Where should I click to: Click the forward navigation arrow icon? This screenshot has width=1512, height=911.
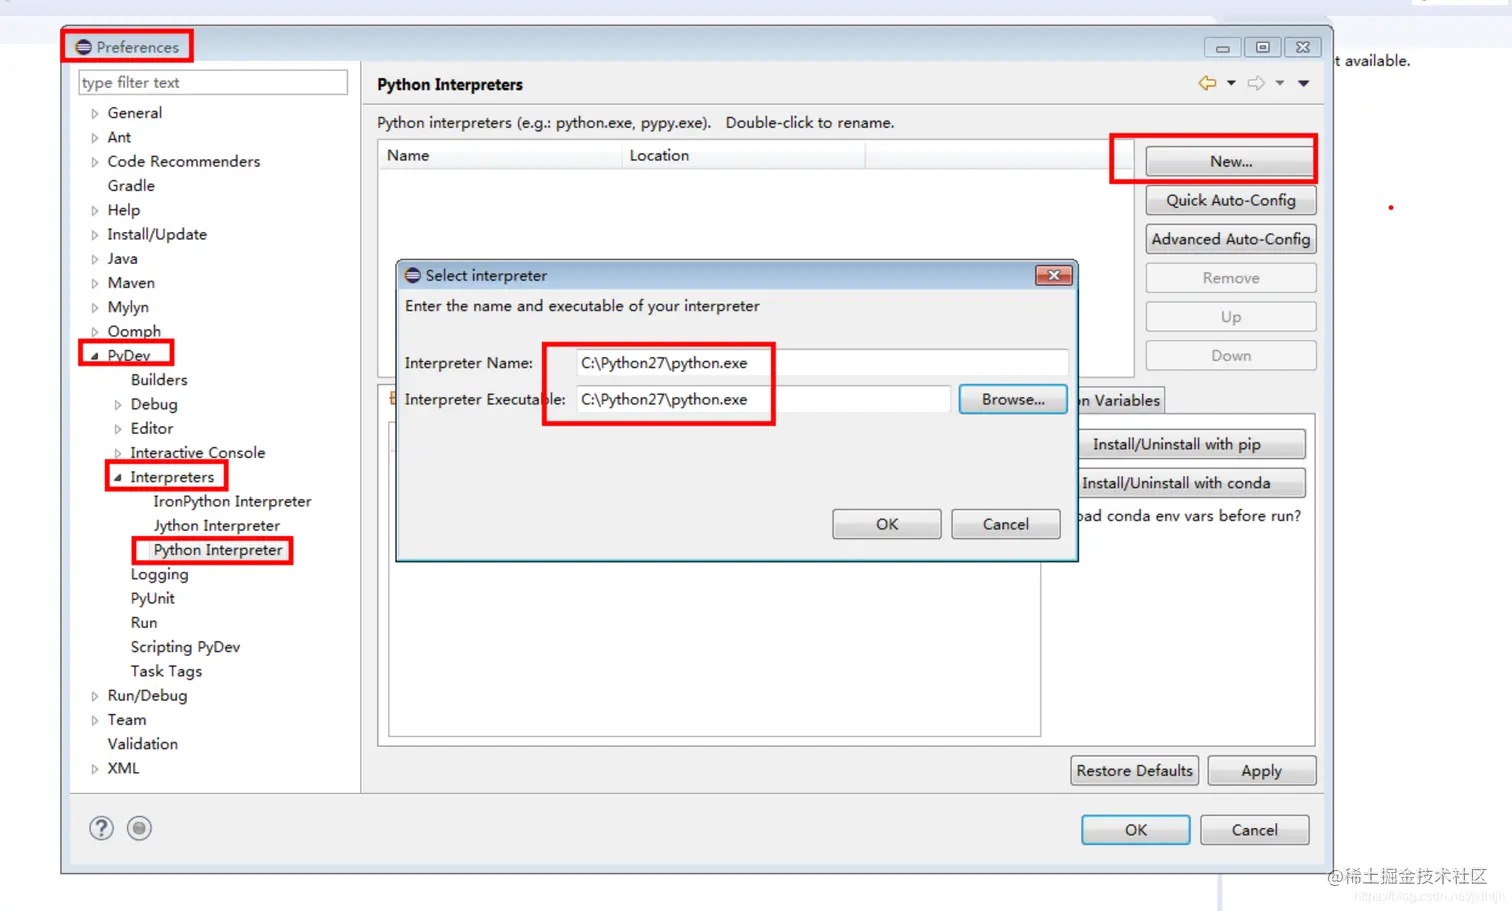1256,83
